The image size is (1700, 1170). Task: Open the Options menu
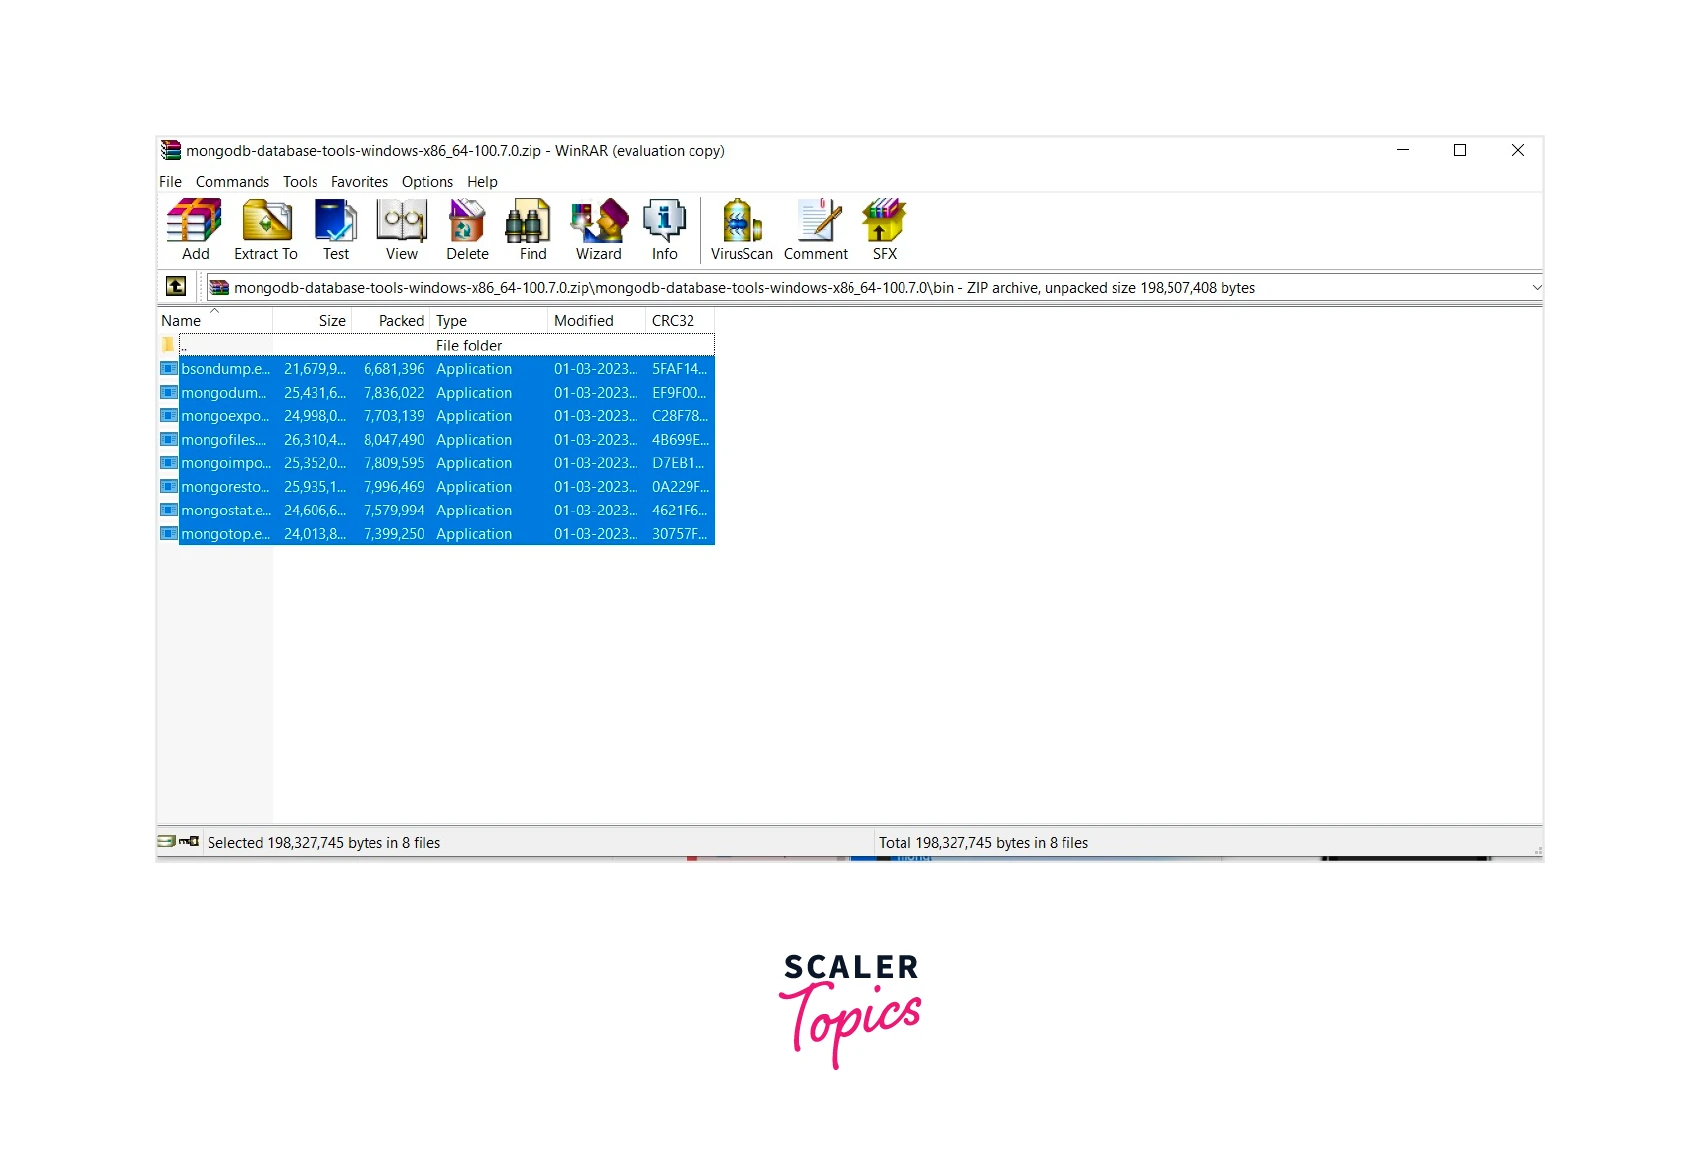pyautogui.click(x=427, y=182)
